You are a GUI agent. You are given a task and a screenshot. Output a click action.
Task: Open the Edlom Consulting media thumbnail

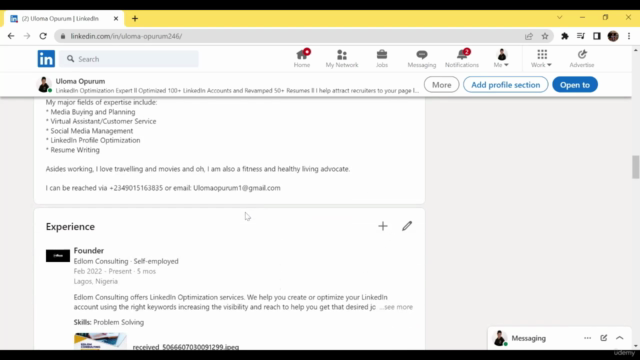[100, 341]
